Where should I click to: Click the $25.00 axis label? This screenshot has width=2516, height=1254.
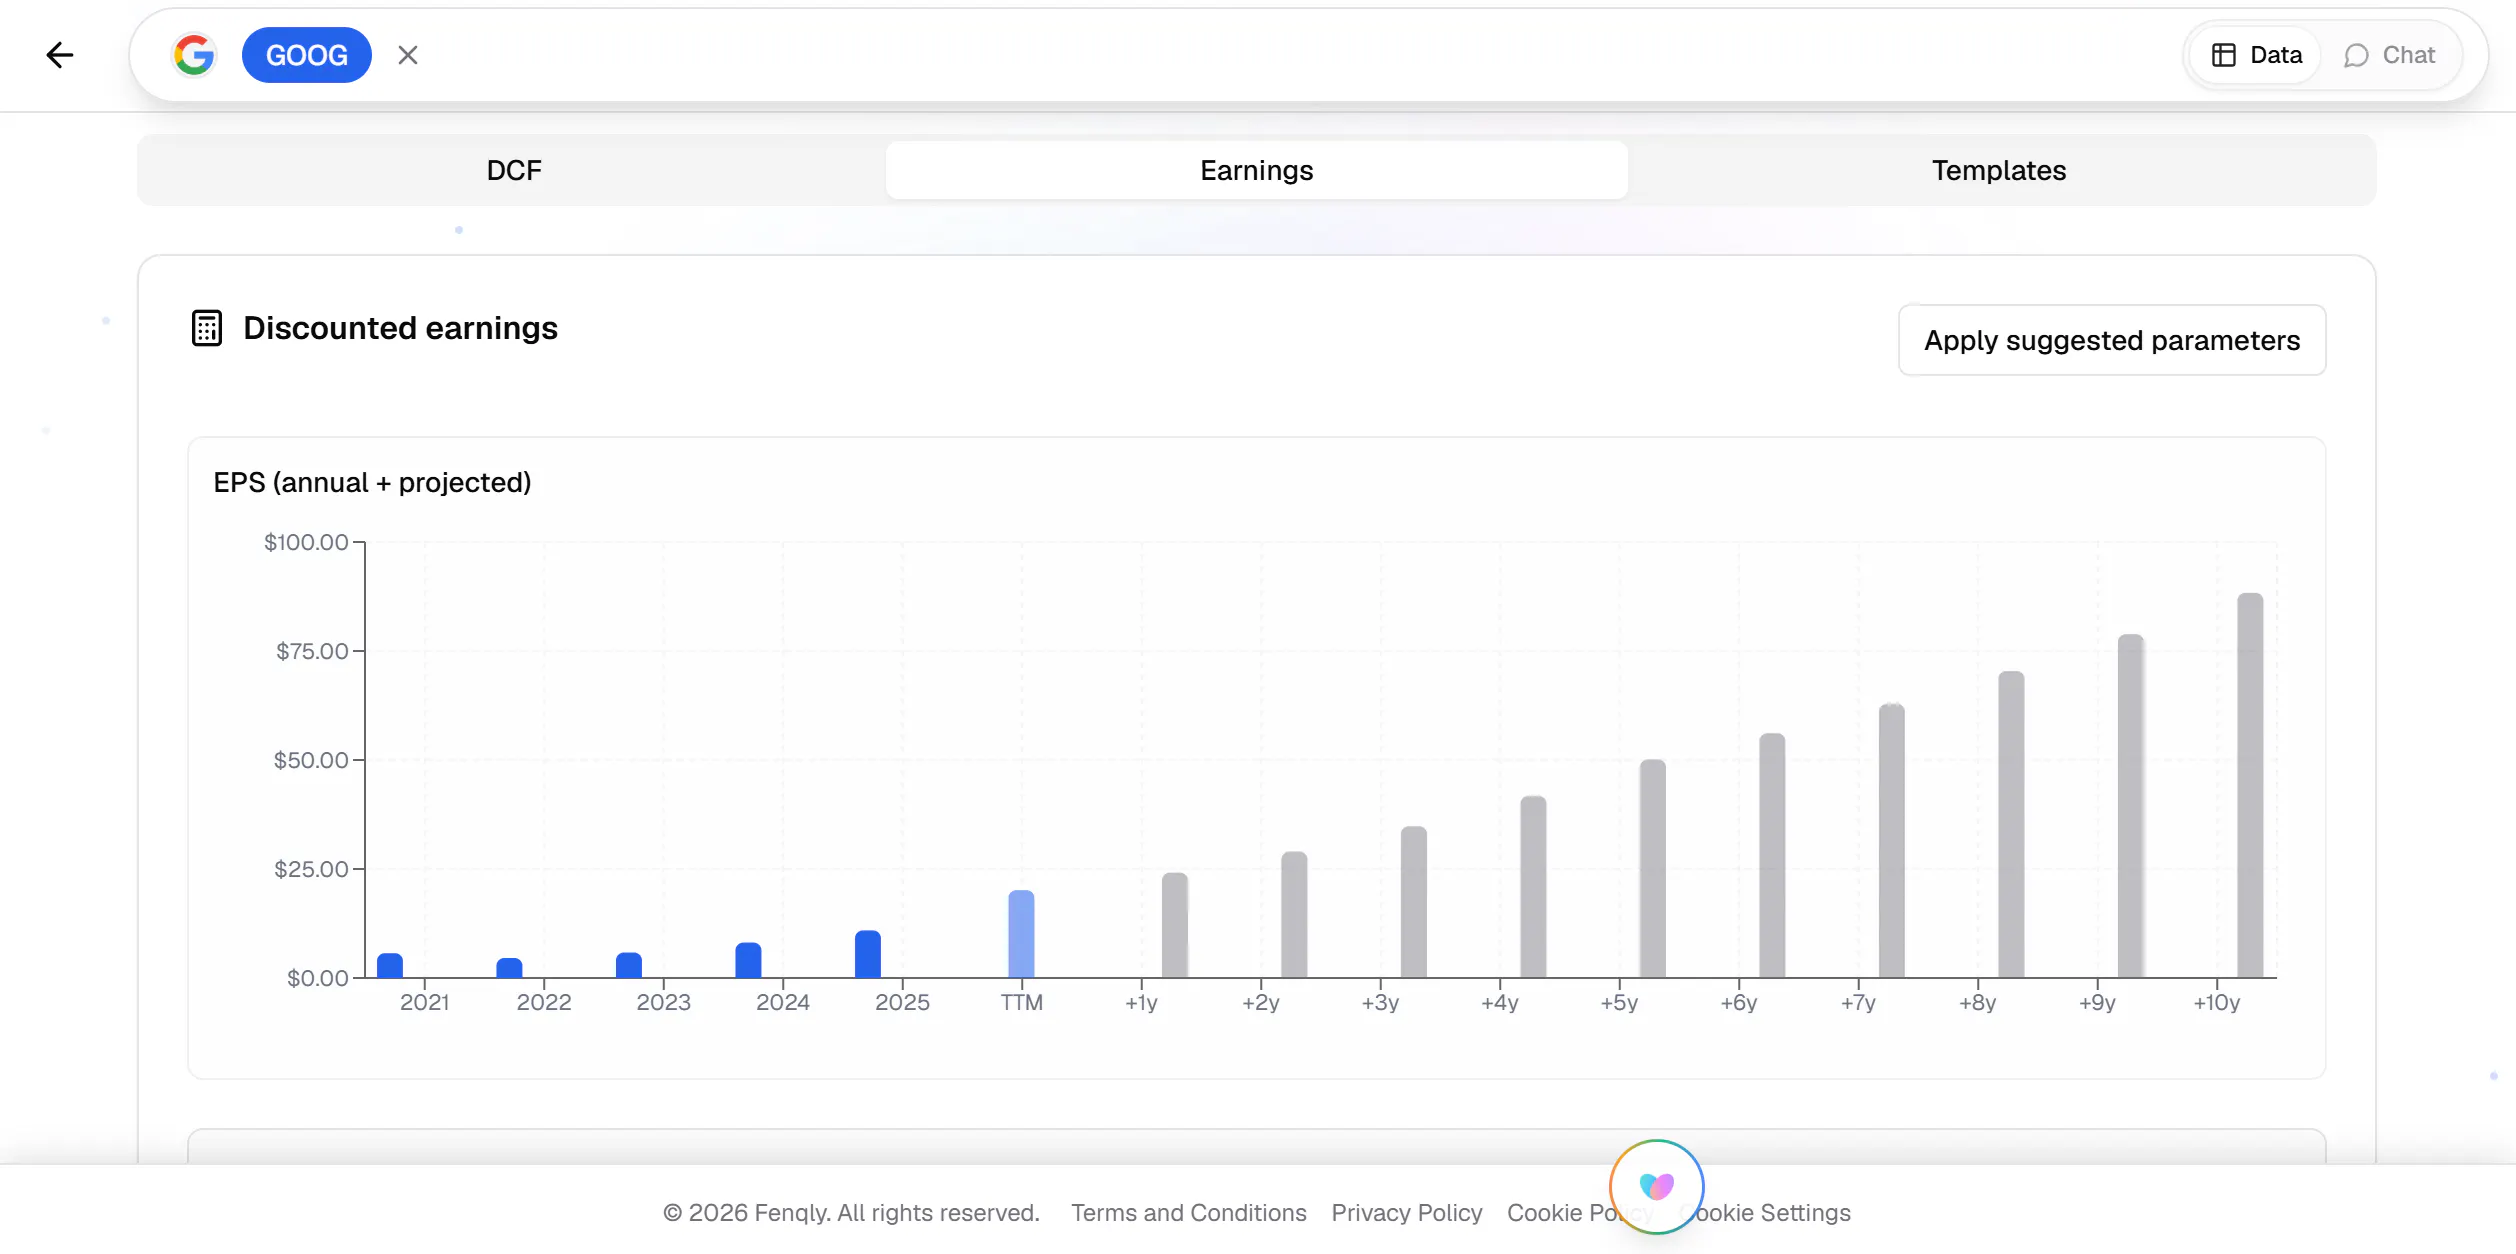tap(311, 869)
